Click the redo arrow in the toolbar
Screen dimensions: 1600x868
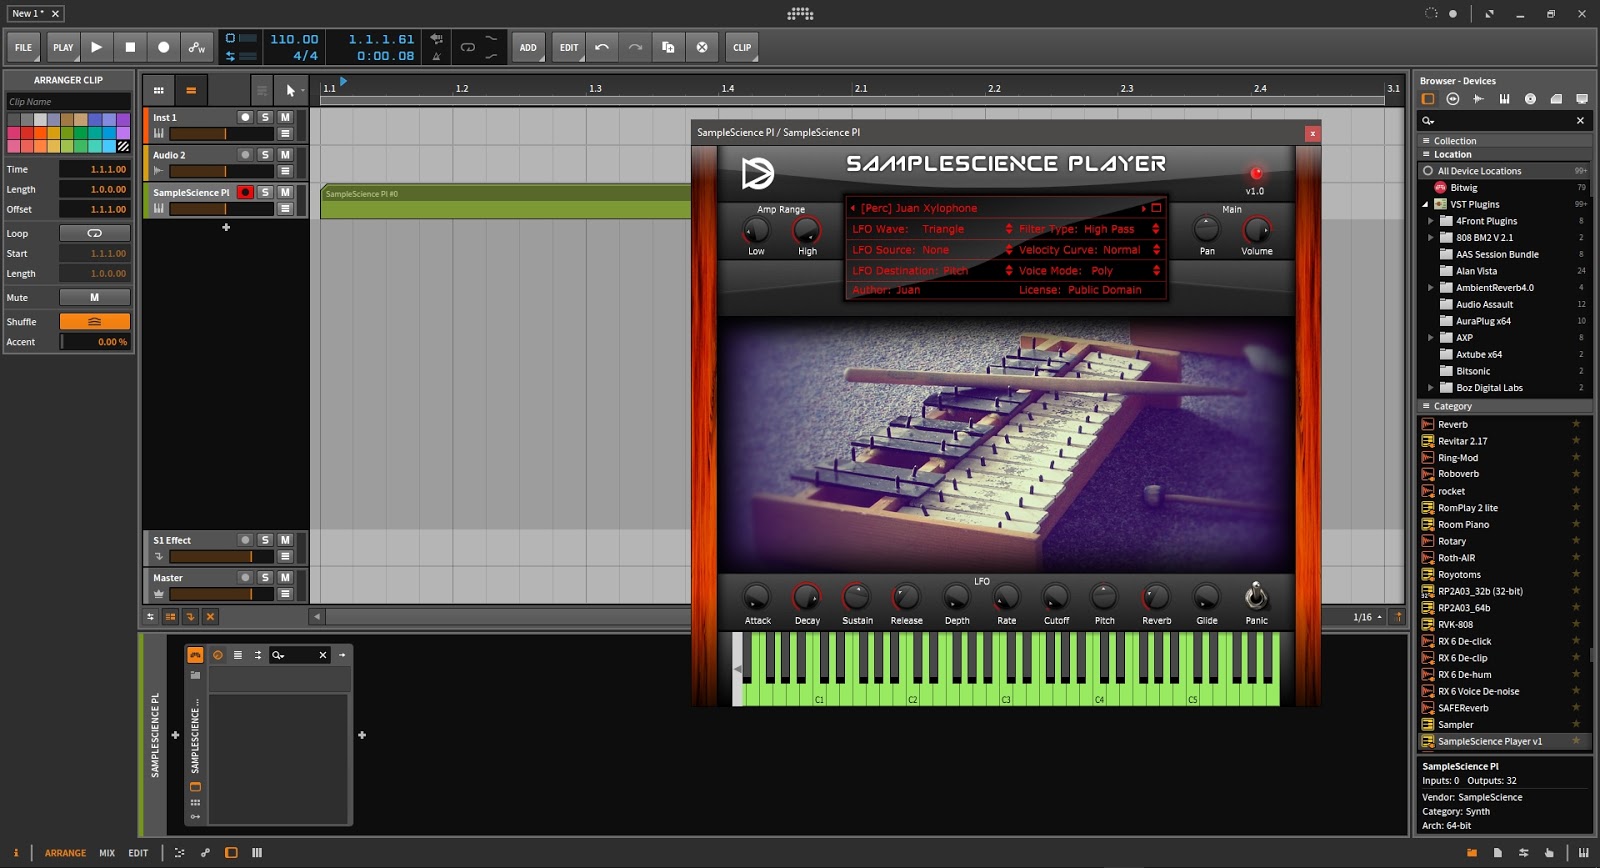tap(635, 47)
